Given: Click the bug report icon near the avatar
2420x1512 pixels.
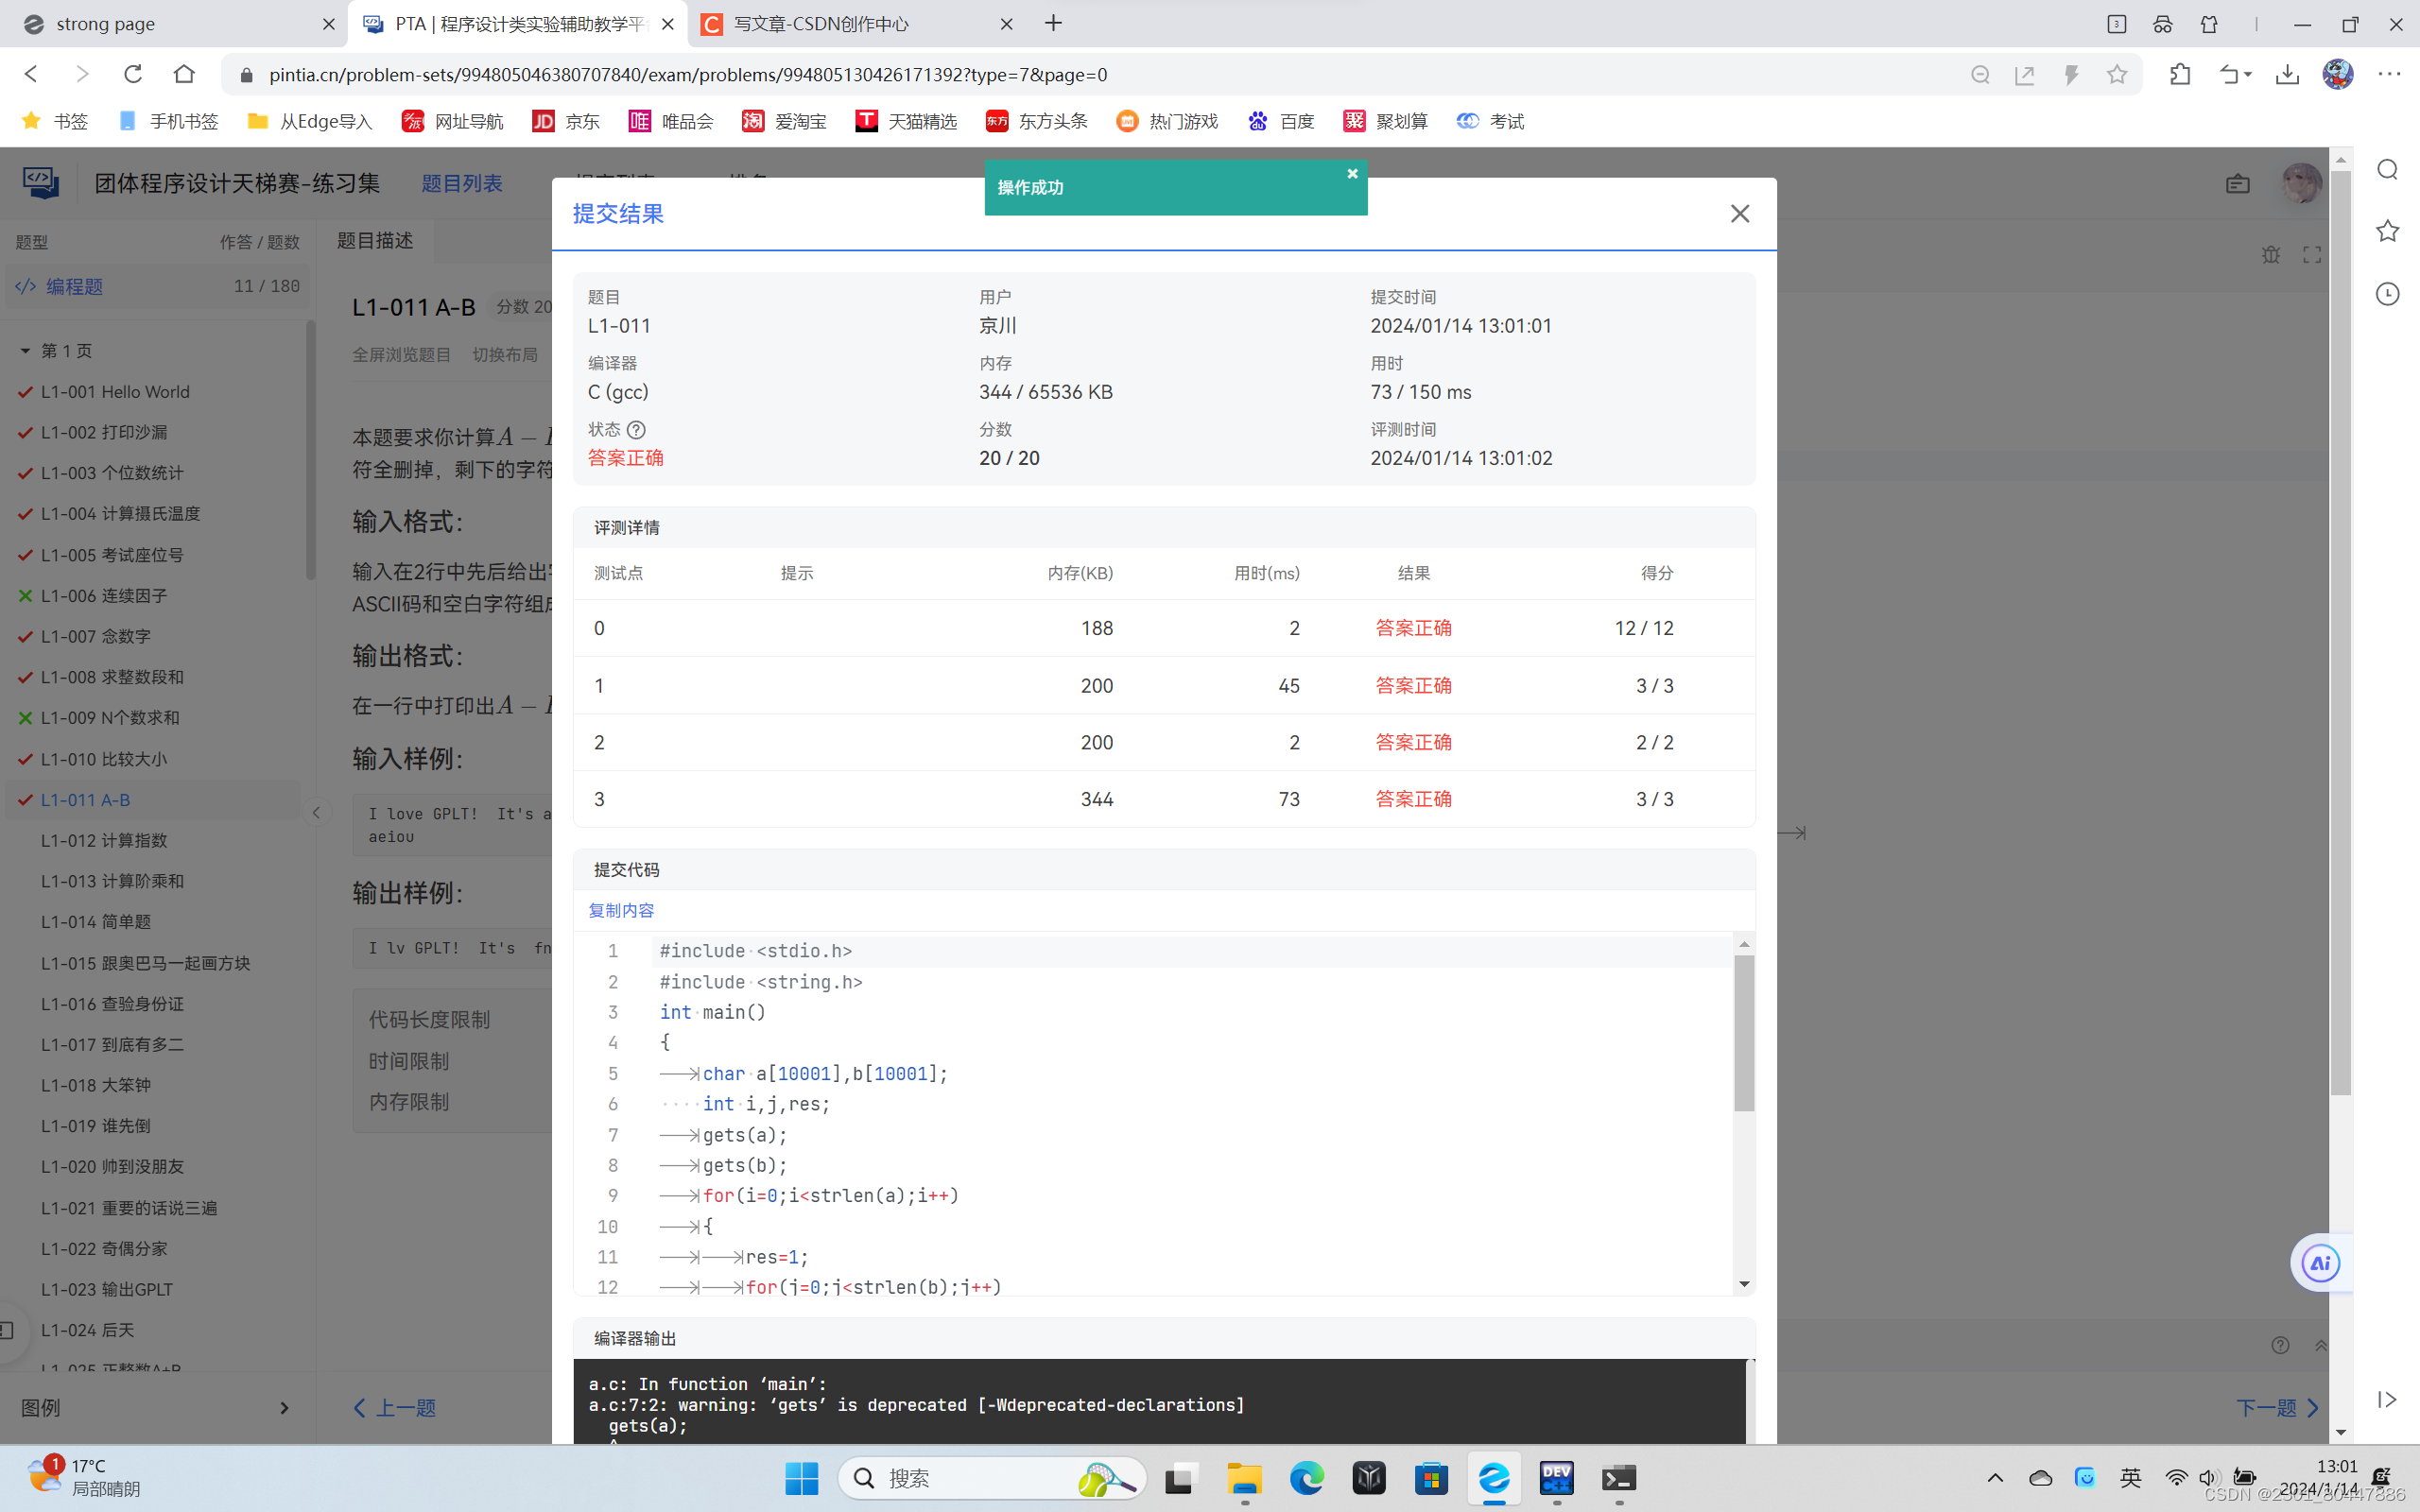Looking at the screenshot, I should (x=2271, y=255).
